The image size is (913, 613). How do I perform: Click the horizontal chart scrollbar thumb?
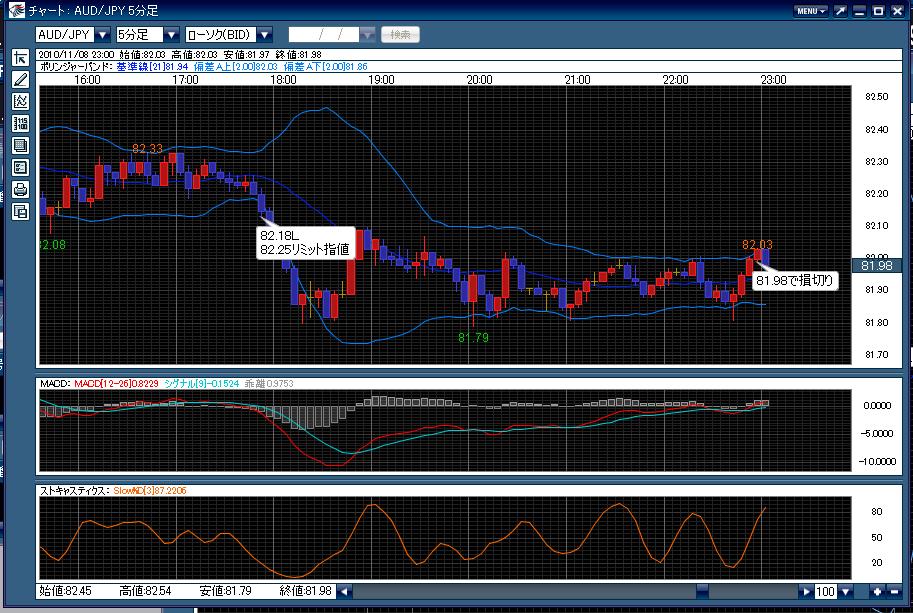703,591
